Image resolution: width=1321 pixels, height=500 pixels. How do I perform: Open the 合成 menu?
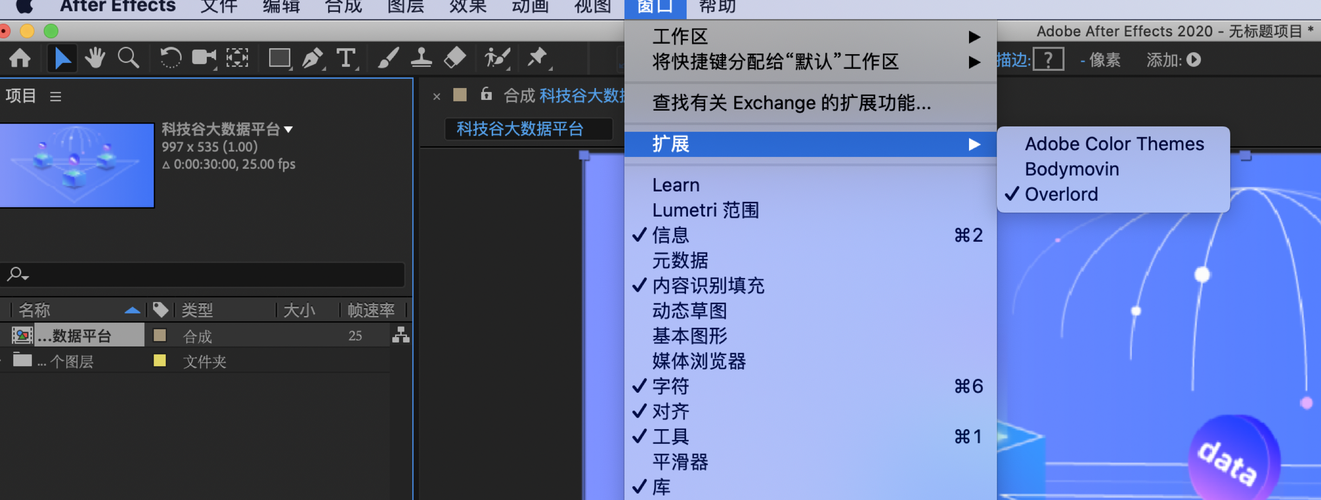[344, 6]
